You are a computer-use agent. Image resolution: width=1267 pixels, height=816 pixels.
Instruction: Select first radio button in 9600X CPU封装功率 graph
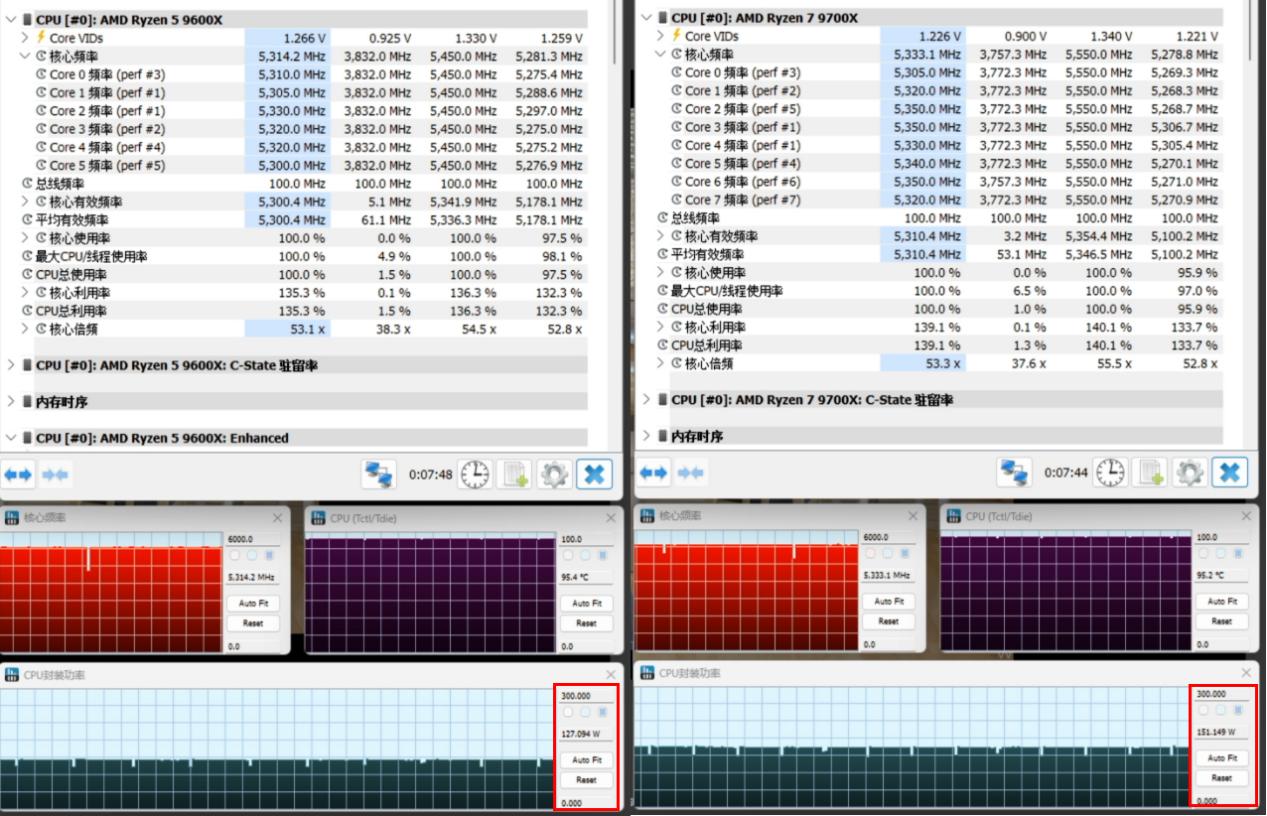(570, 712)
